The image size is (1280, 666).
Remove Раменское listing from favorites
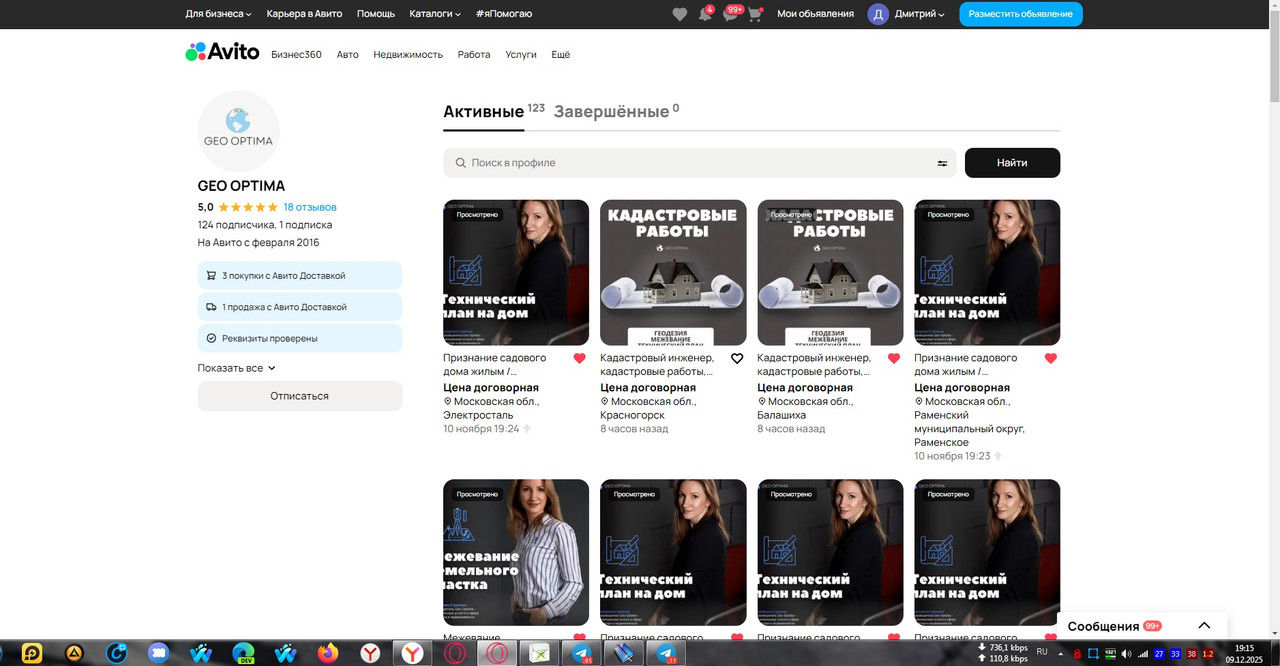tap(1051, 358)
